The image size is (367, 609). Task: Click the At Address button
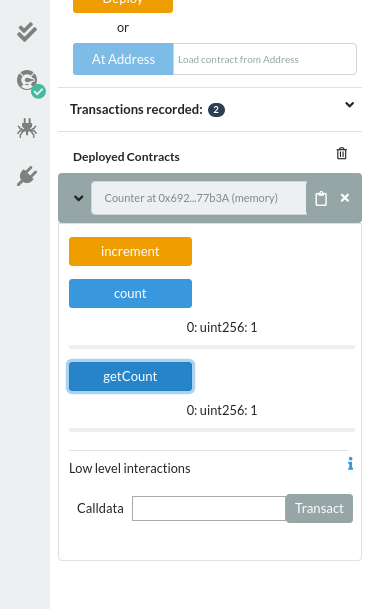(123, 59)
